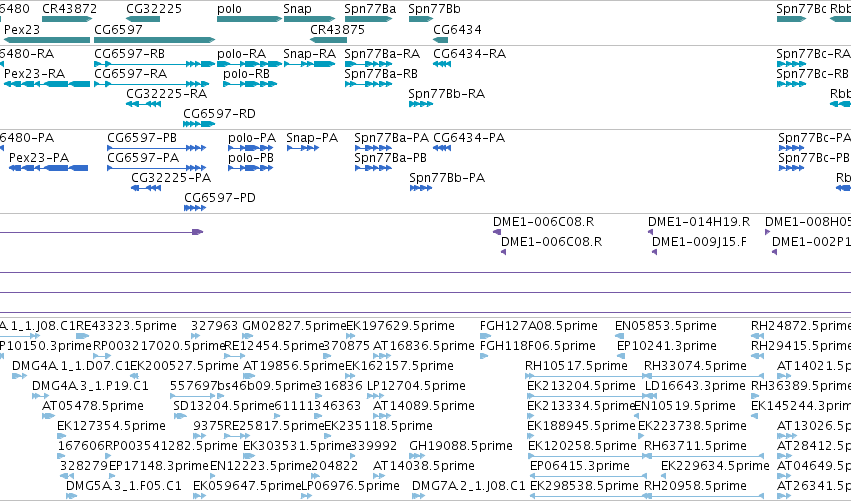Open EST RE43323.5prime
The height and width of the screenshot is (501, 851).
pyautogui.click(x=82, y=337)
